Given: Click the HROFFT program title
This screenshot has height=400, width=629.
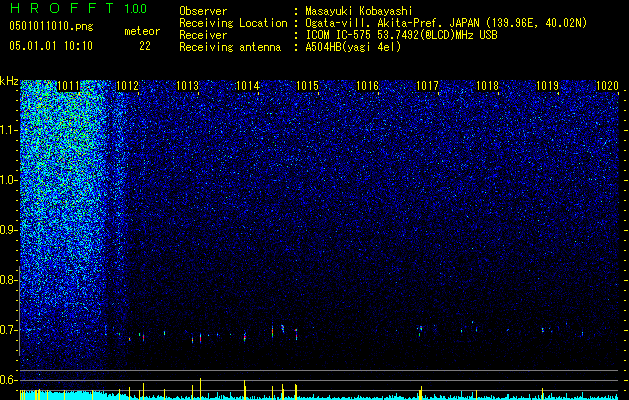Looking at the screenshot, I should (62, 8).
